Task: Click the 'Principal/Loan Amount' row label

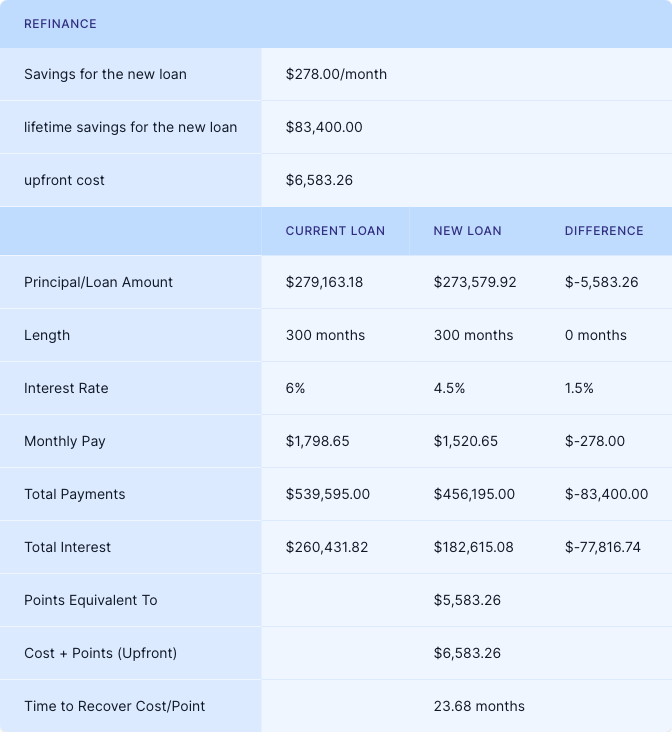Action: coord(98,282)
